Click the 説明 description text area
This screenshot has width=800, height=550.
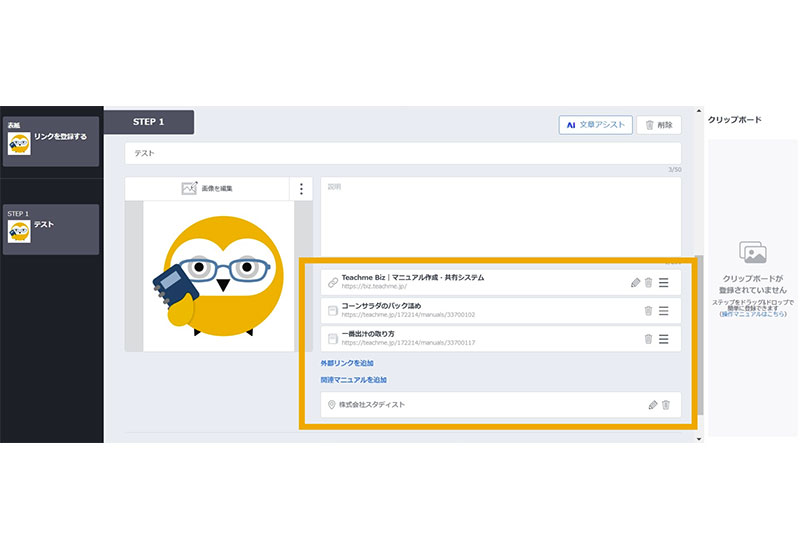coord(500,215)
